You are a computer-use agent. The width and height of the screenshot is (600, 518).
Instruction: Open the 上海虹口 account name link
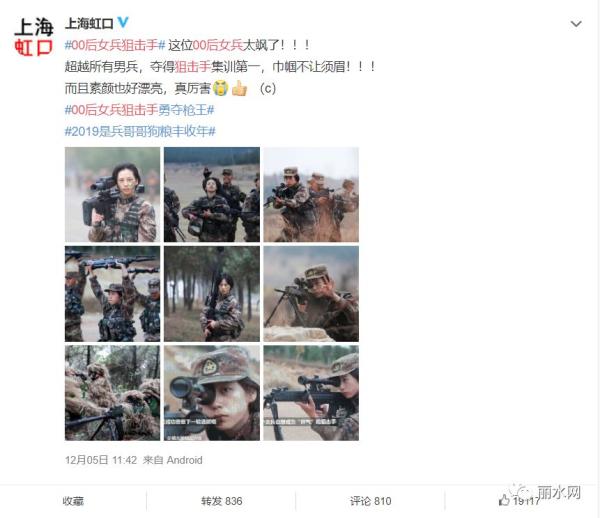click(89, 23)
